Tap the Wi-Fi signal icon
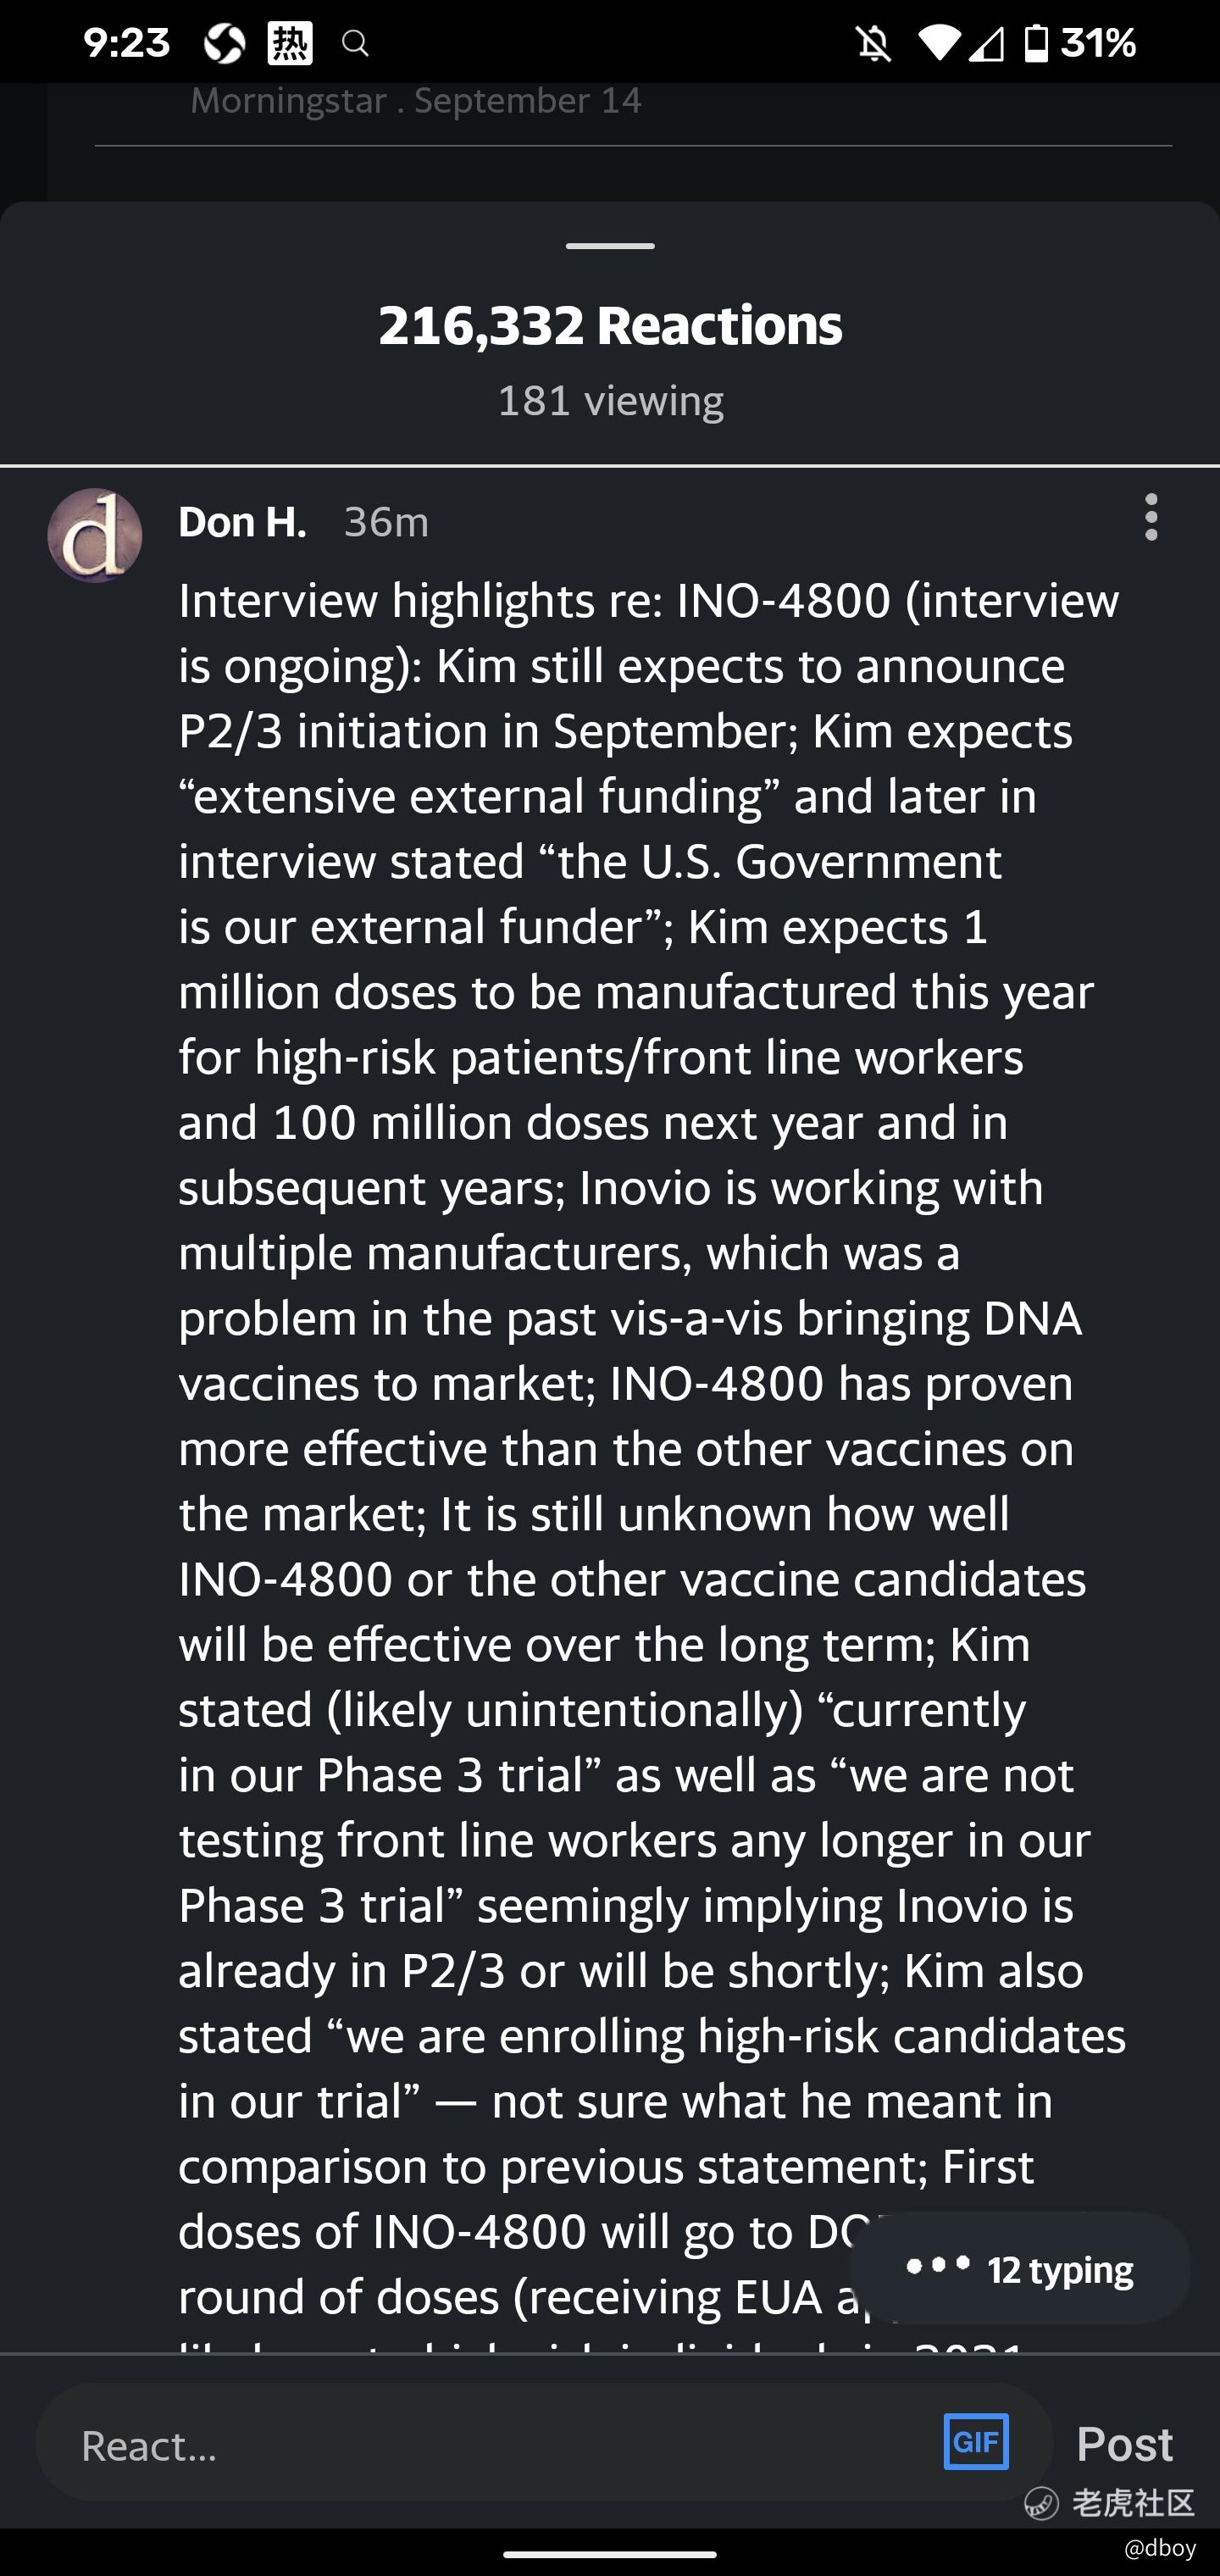 937,43
